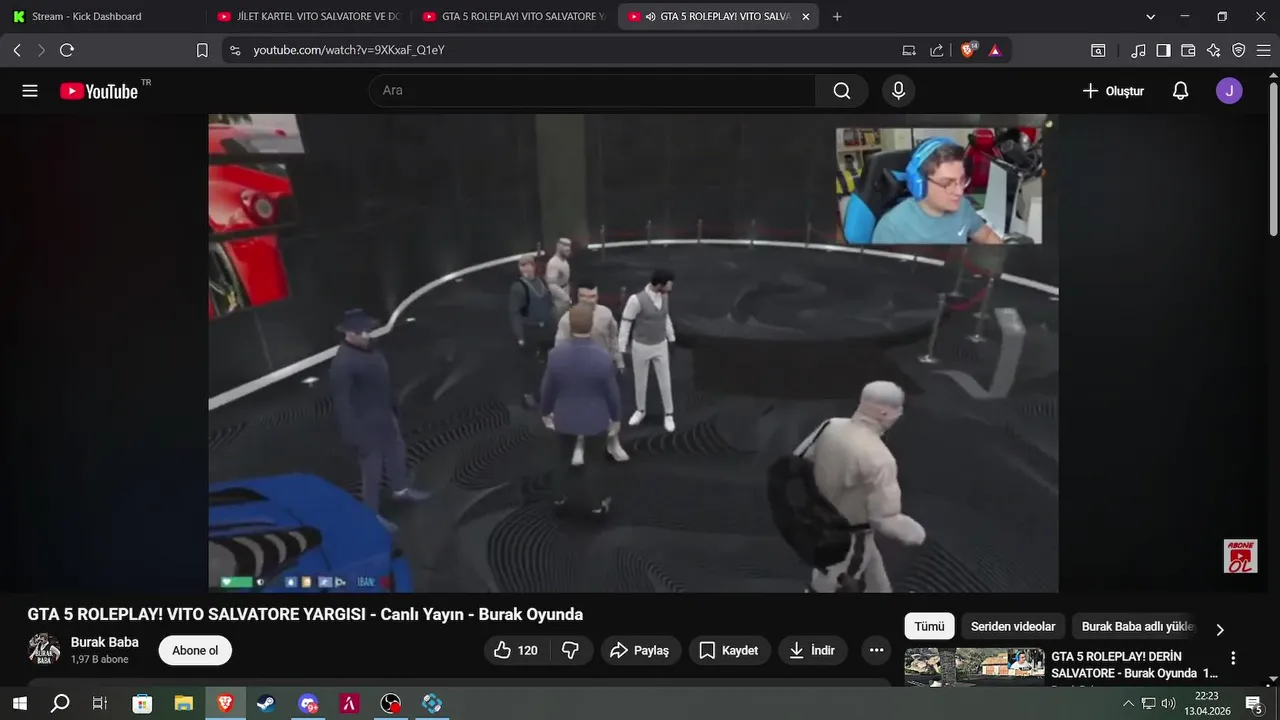1280x720 pixels.
Task: Toggle the browser sidebar panel icon
Action: [1163, 50]
